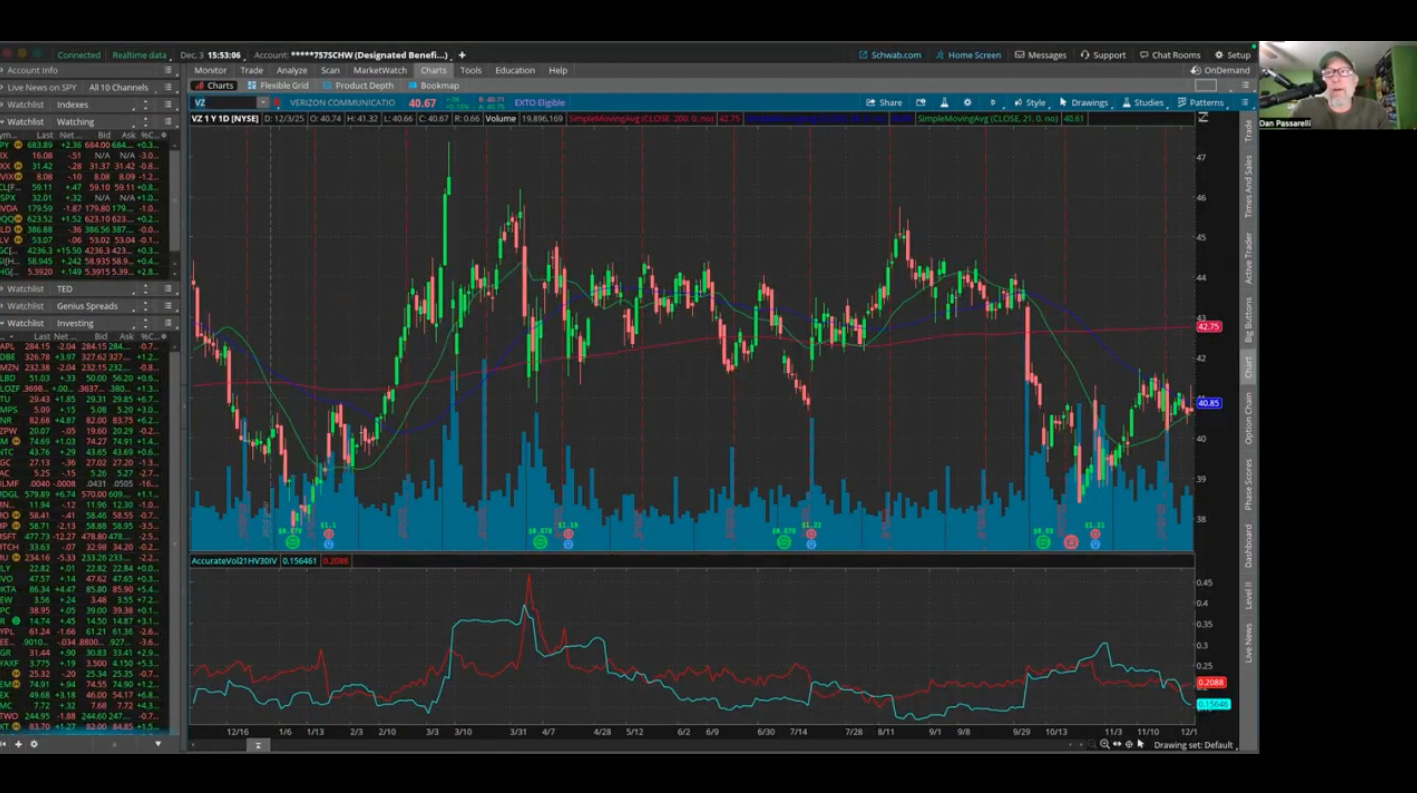Open chart header list menu icon right of Patterns

point(1245,102)
